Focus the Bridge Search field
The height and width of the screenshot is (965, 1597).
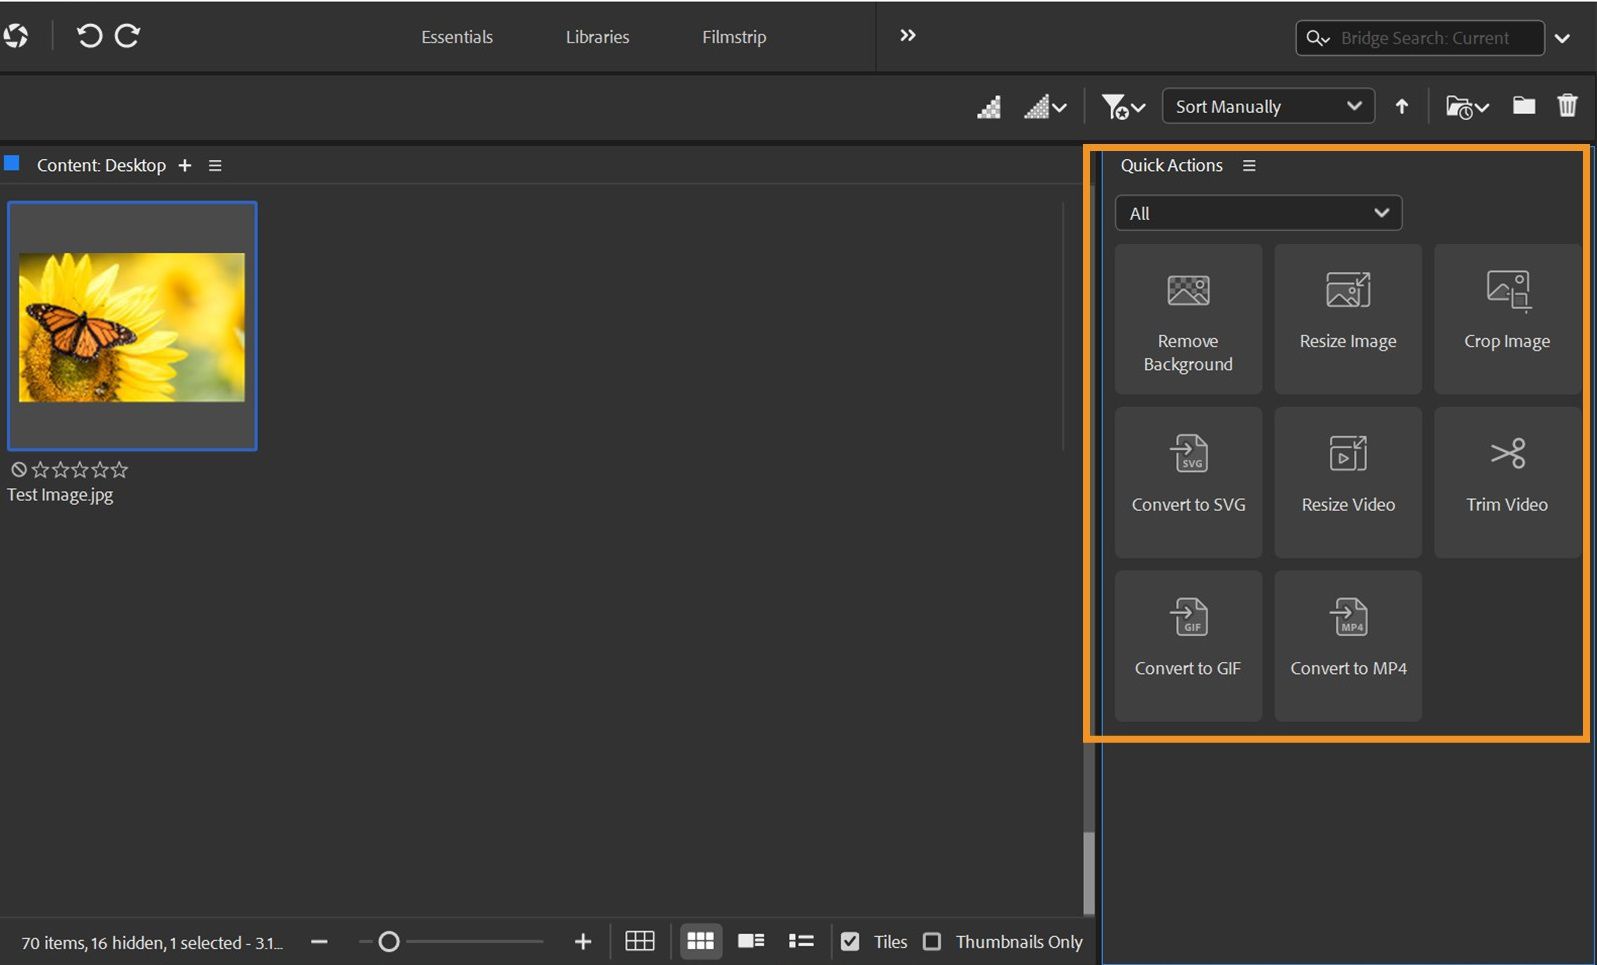1420,38
